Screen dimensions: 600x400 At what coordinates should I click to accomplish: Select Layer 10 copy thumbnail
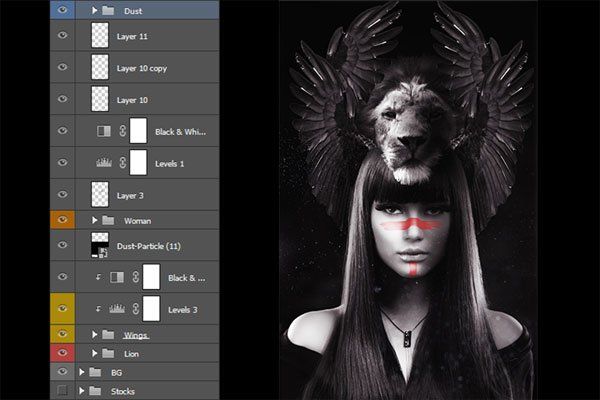click(100, 67)
